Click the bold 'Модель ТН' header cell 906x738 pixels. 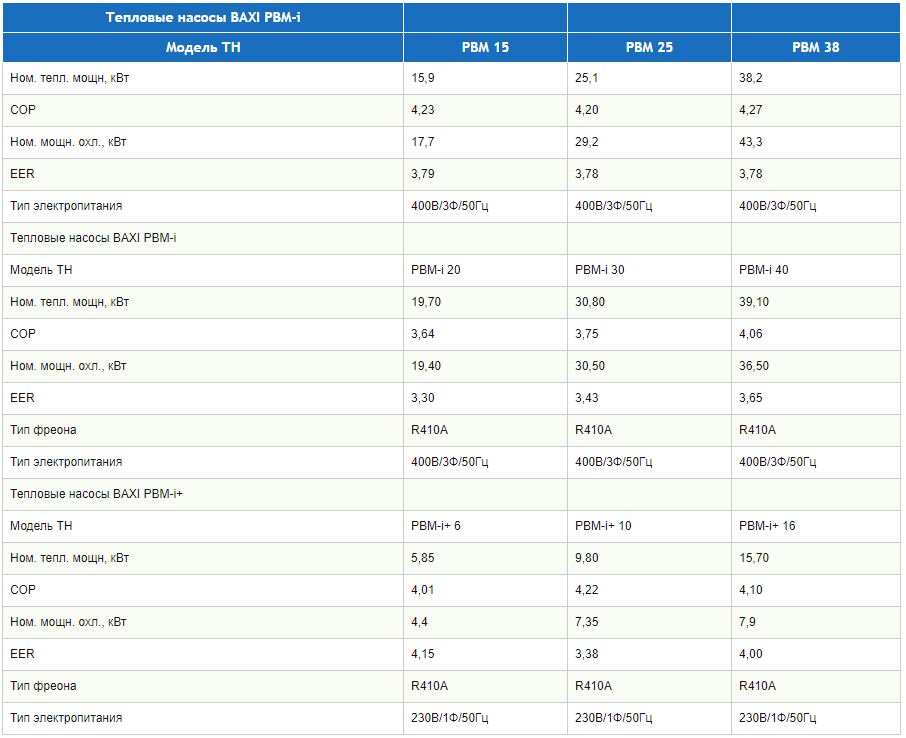(x=203, y=47)
